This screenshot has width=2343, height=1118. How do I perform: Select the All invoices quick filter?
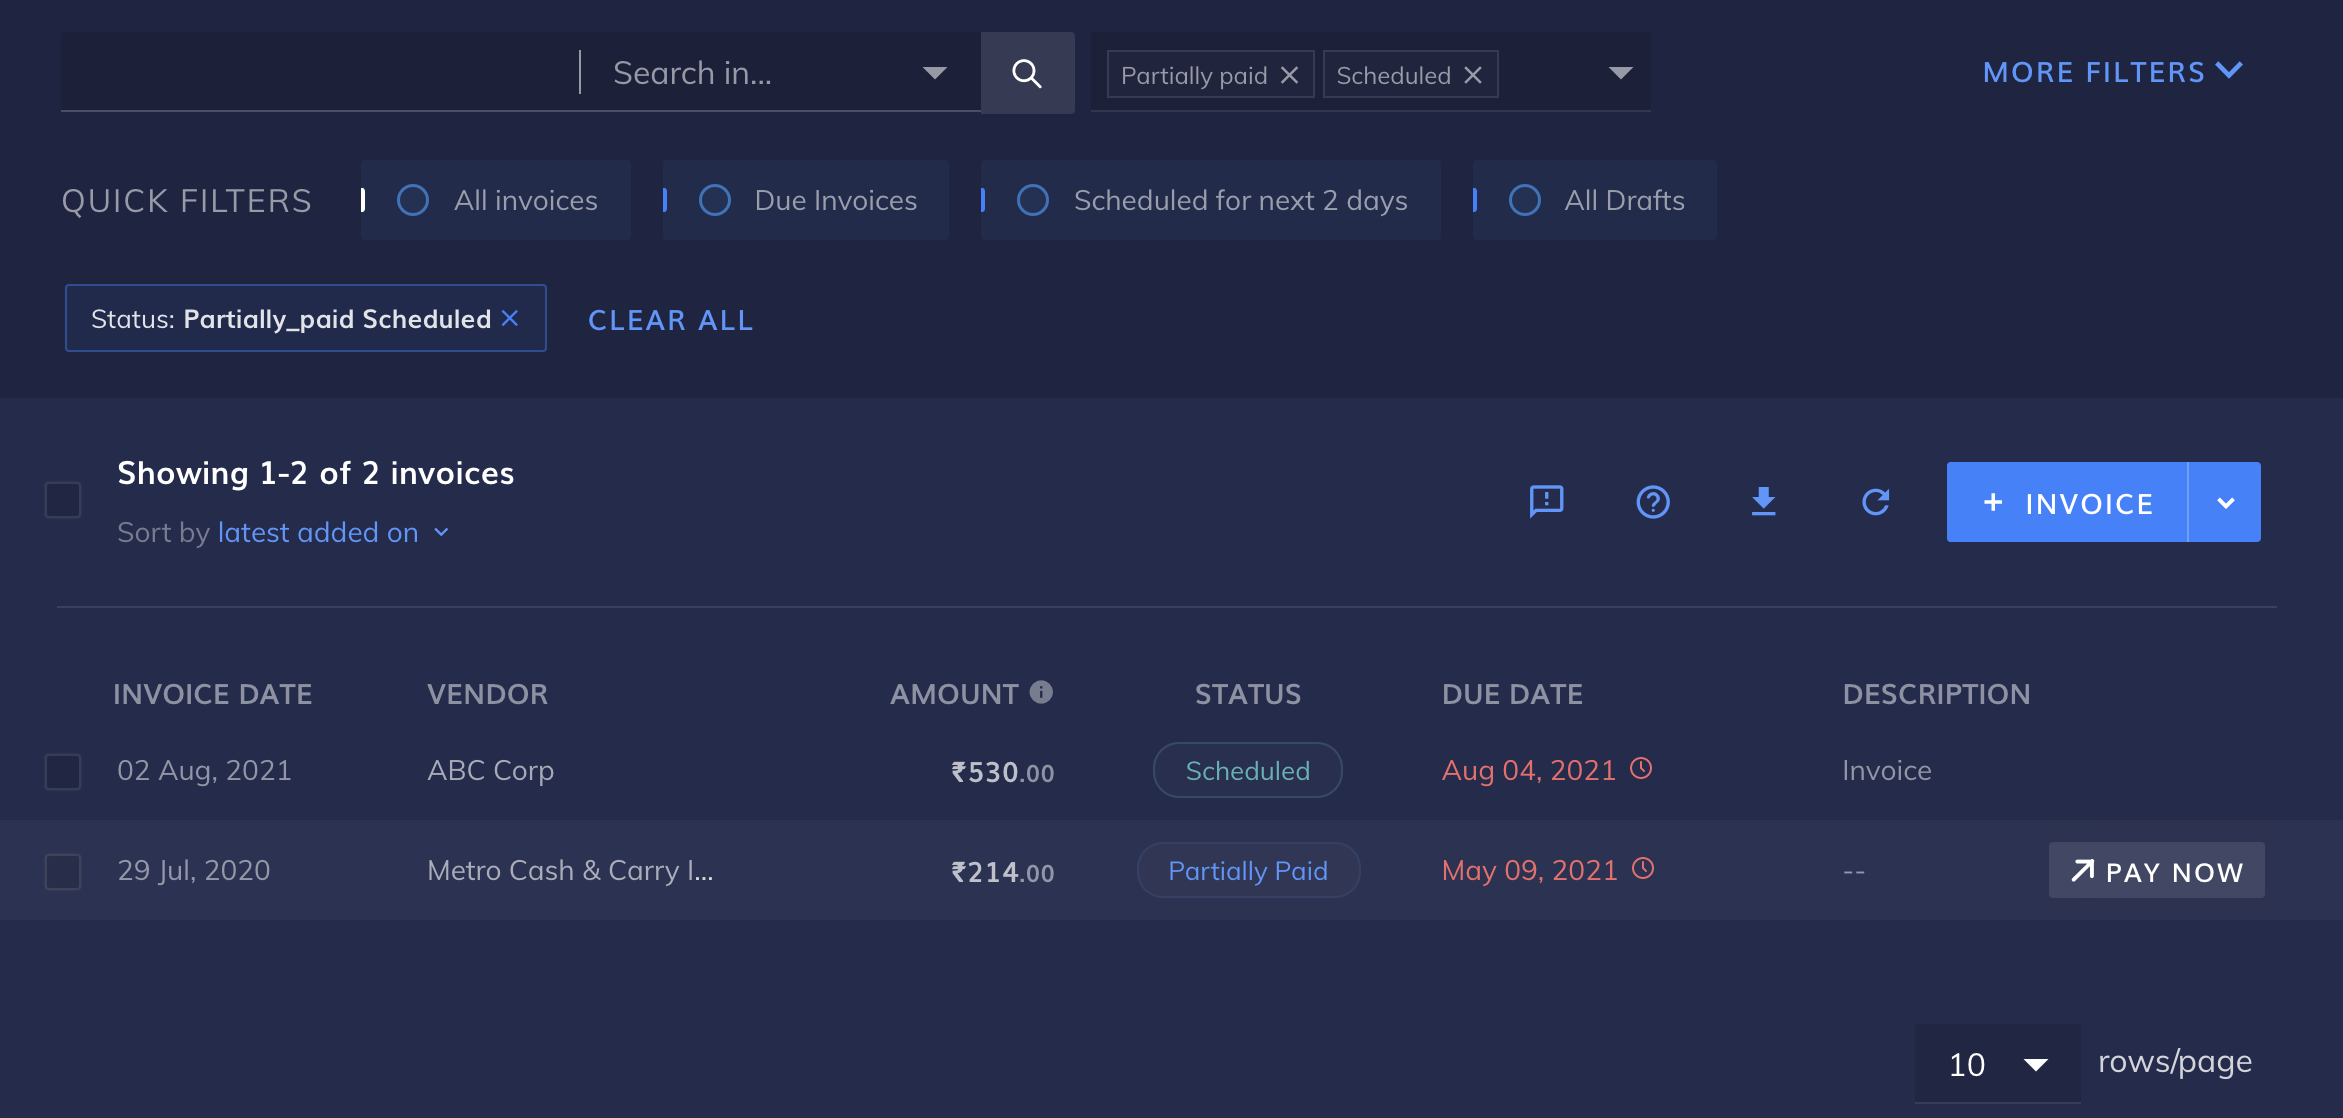pos(496,200)
